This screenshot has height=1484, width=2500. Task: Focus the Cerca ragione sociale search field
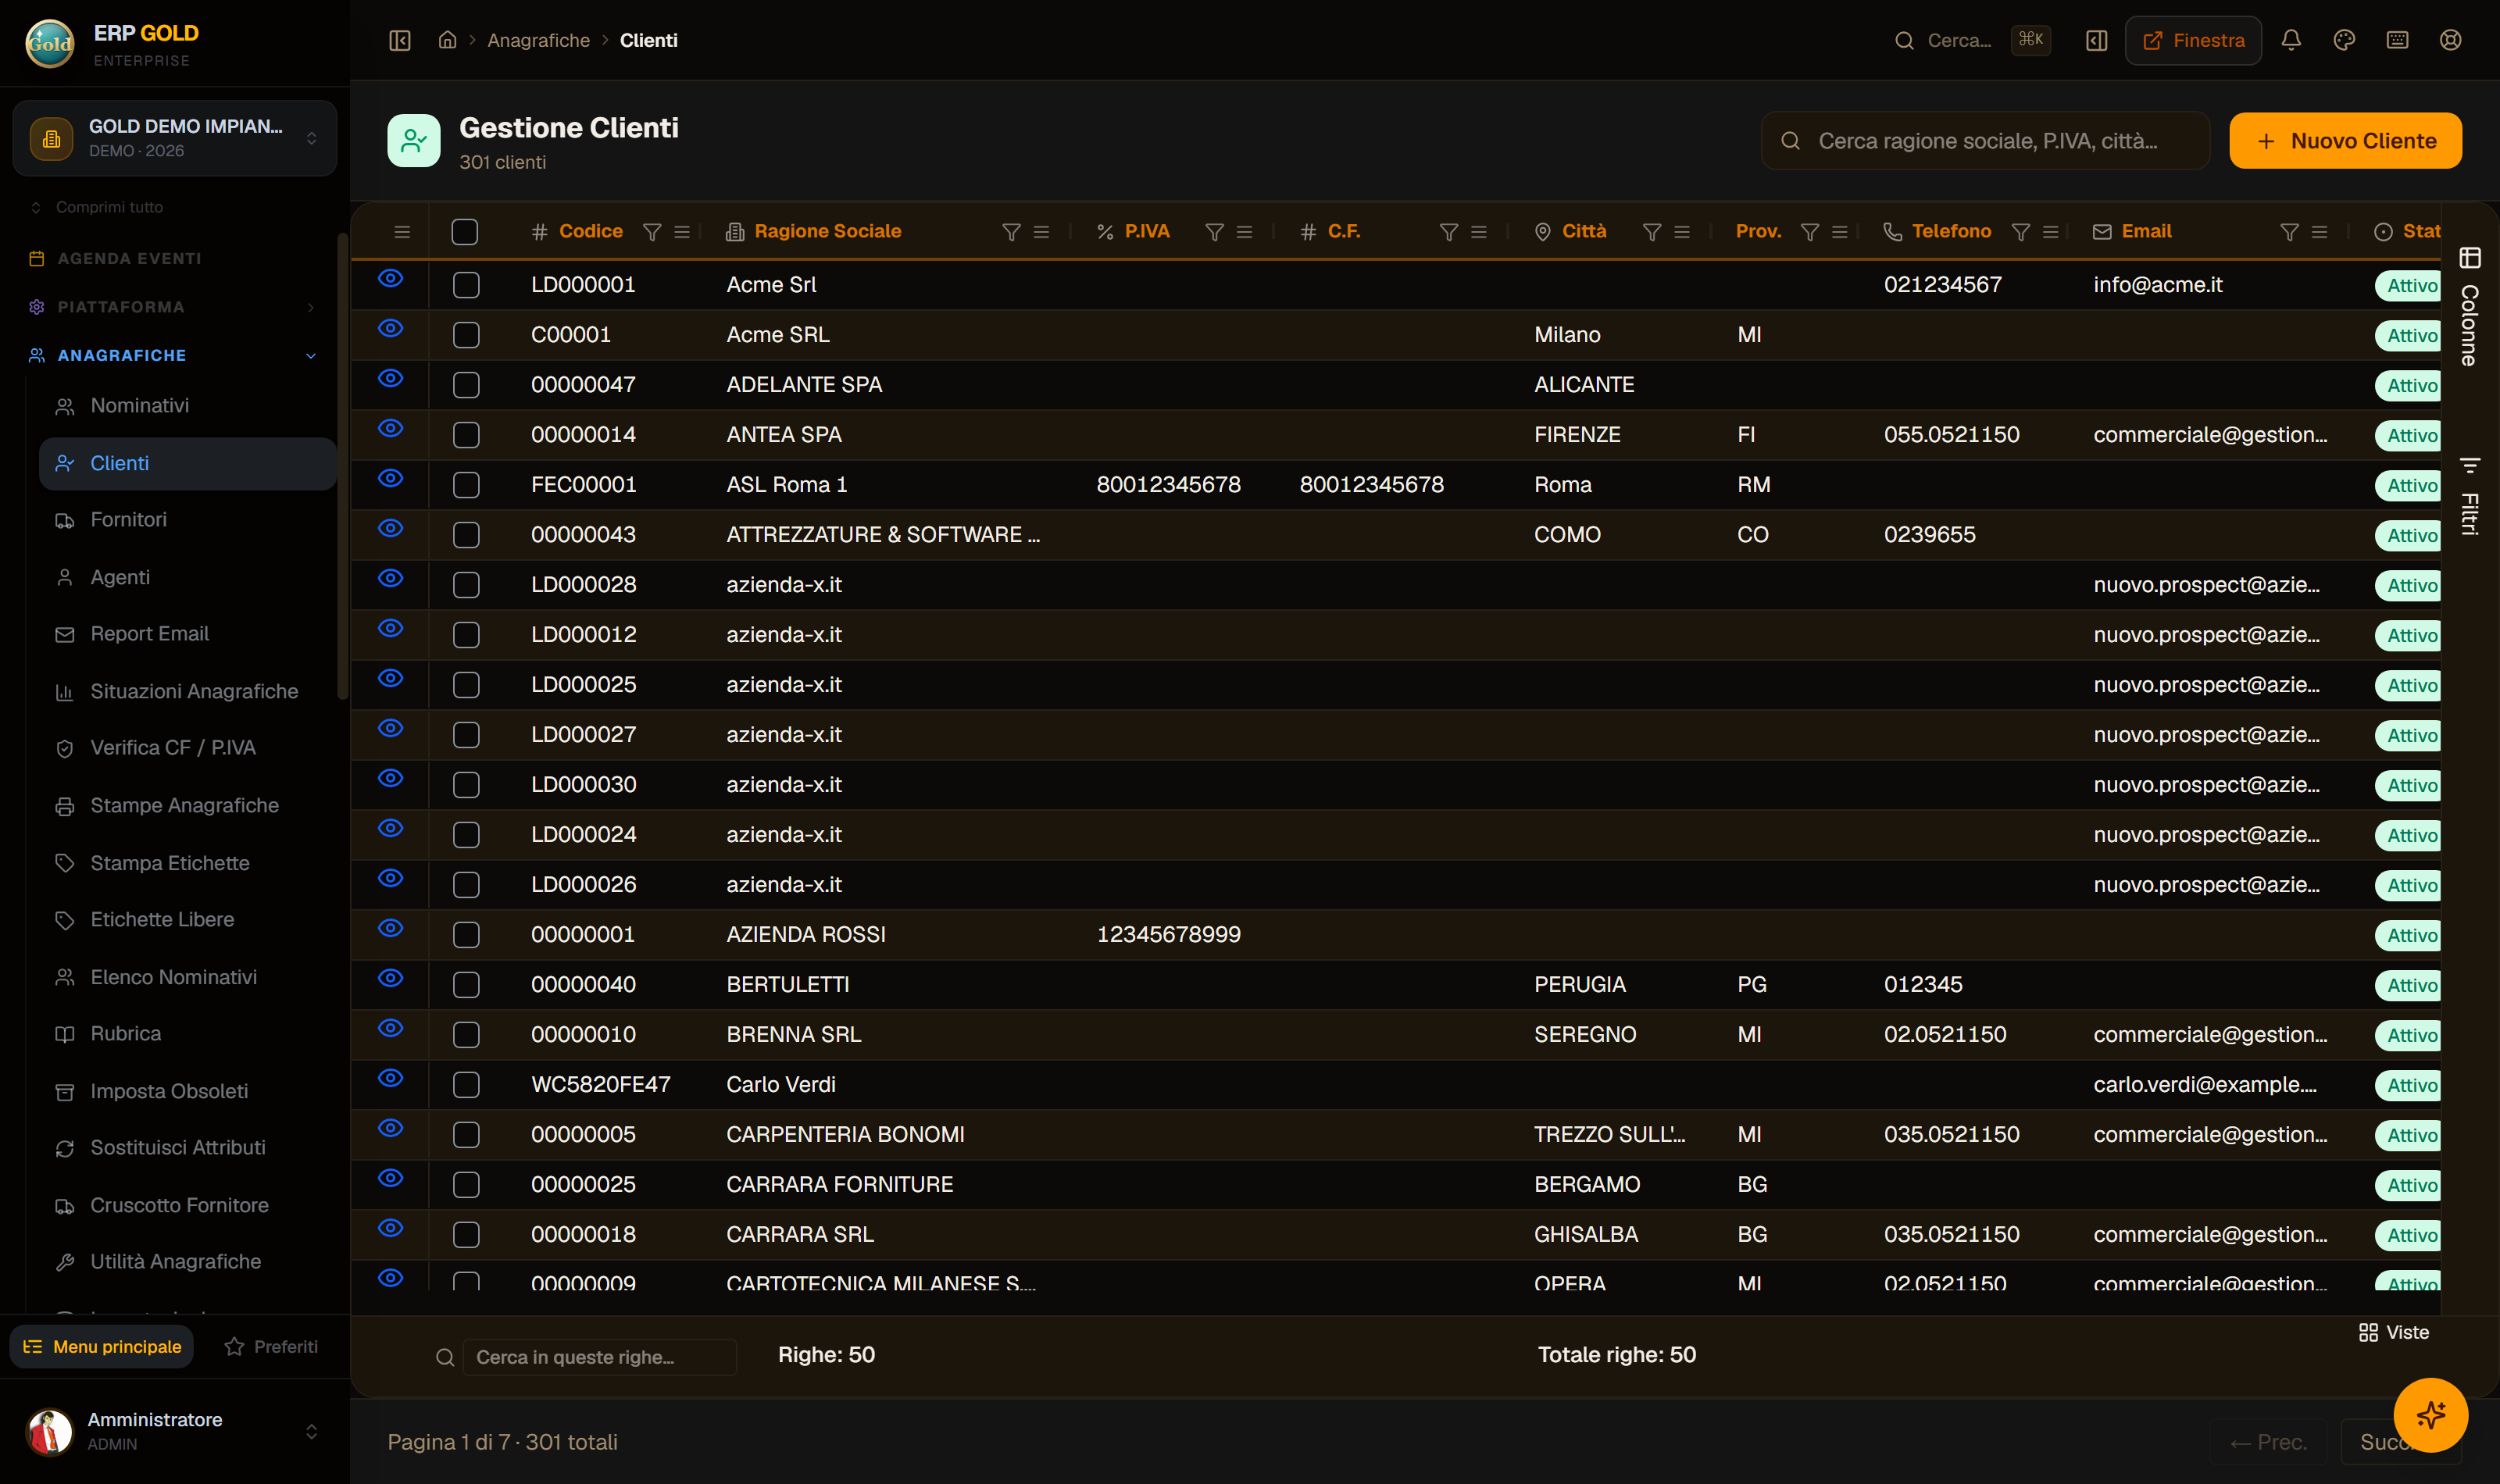tap(1985, 141)
